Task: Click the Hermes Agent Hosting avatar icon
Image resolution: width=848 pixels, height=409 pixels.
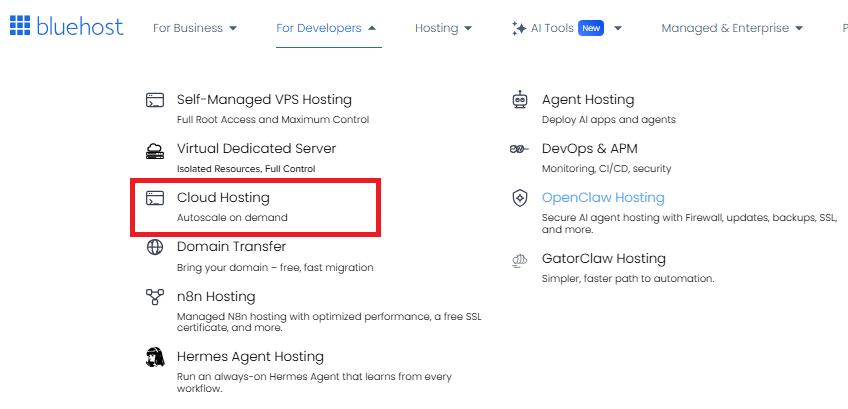Action: click(155, 358)
